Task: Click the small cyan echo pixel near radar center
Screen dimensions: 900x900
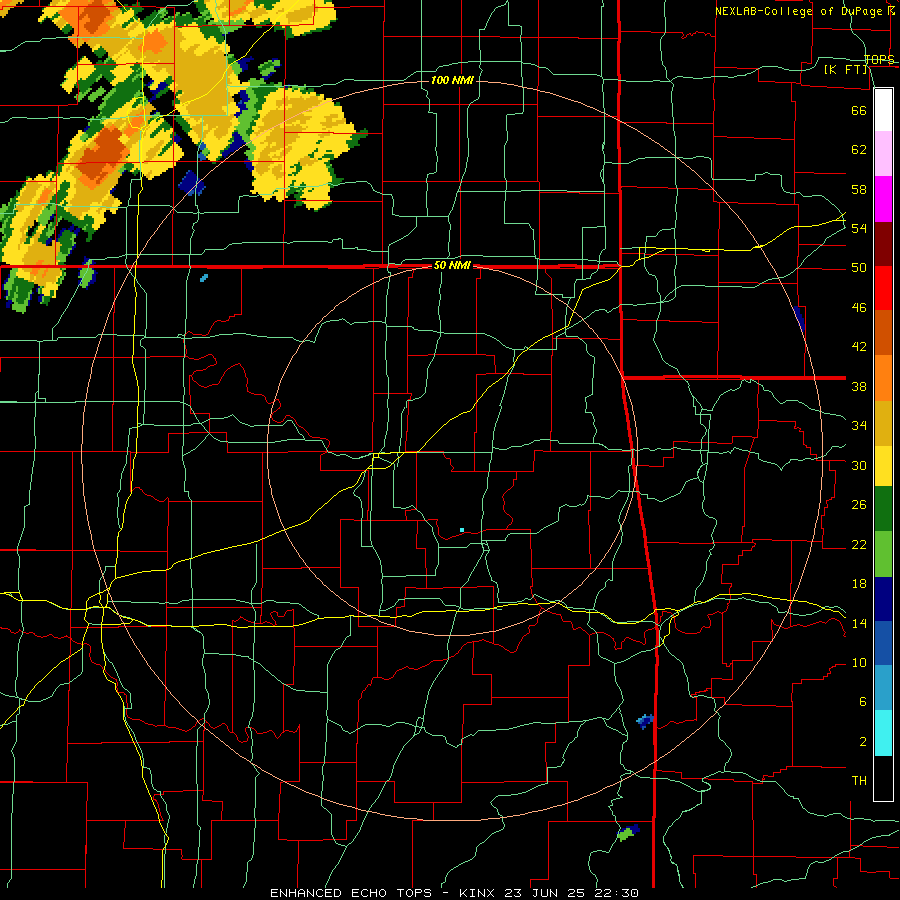Action: pyautogui.click(x=461, y=530)
